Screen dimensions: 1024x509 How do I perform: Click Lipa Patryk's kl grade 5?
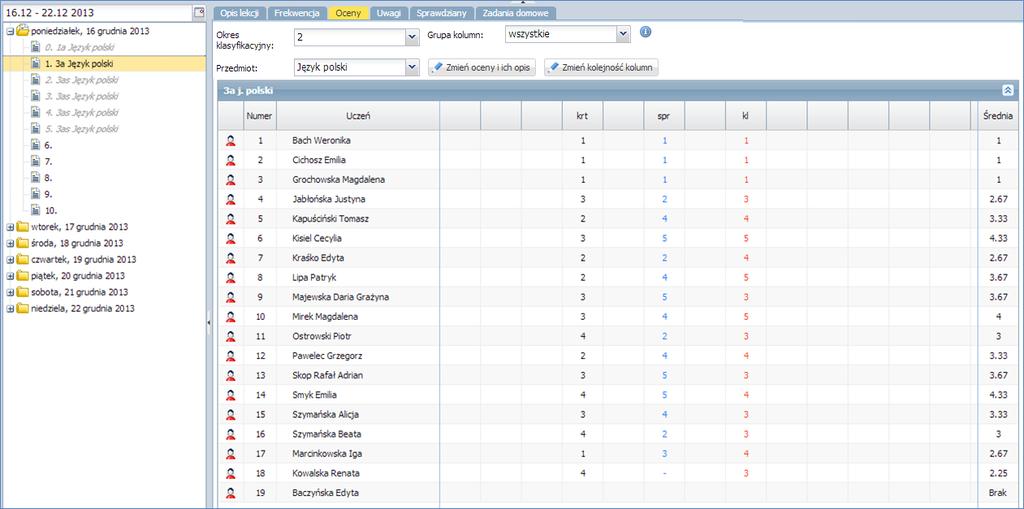tap(746, 278)
